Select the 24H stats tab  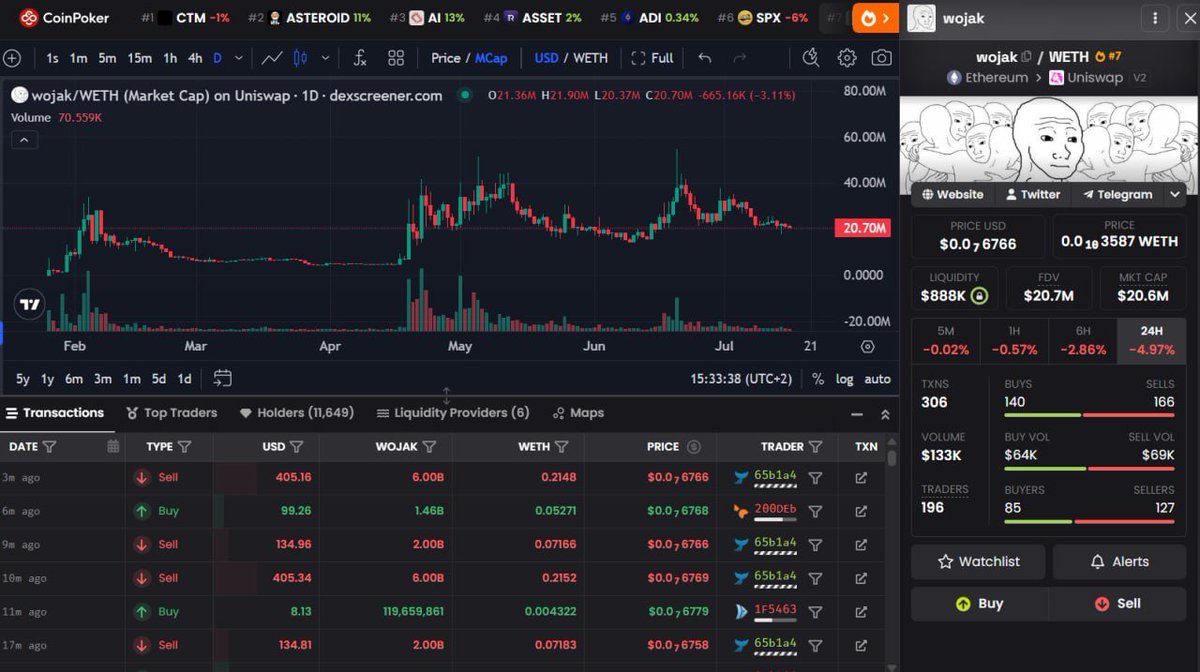[x=1152, y=340]
